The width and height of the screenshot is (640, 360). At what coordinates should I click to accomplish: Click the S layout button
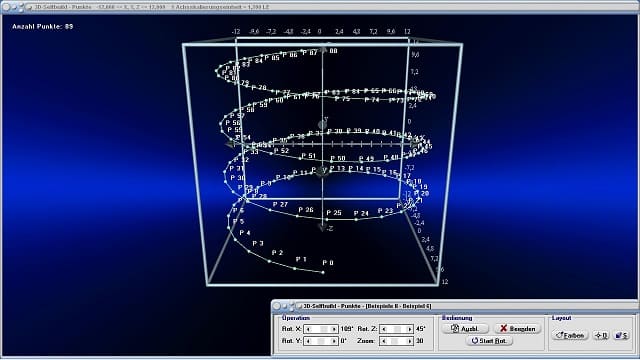(x=622, y=335)
